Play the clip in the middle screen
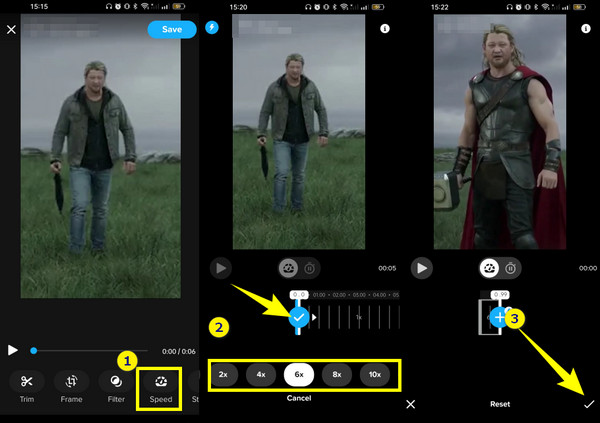This screenshot has width=600, height=423. pos(221,268)
